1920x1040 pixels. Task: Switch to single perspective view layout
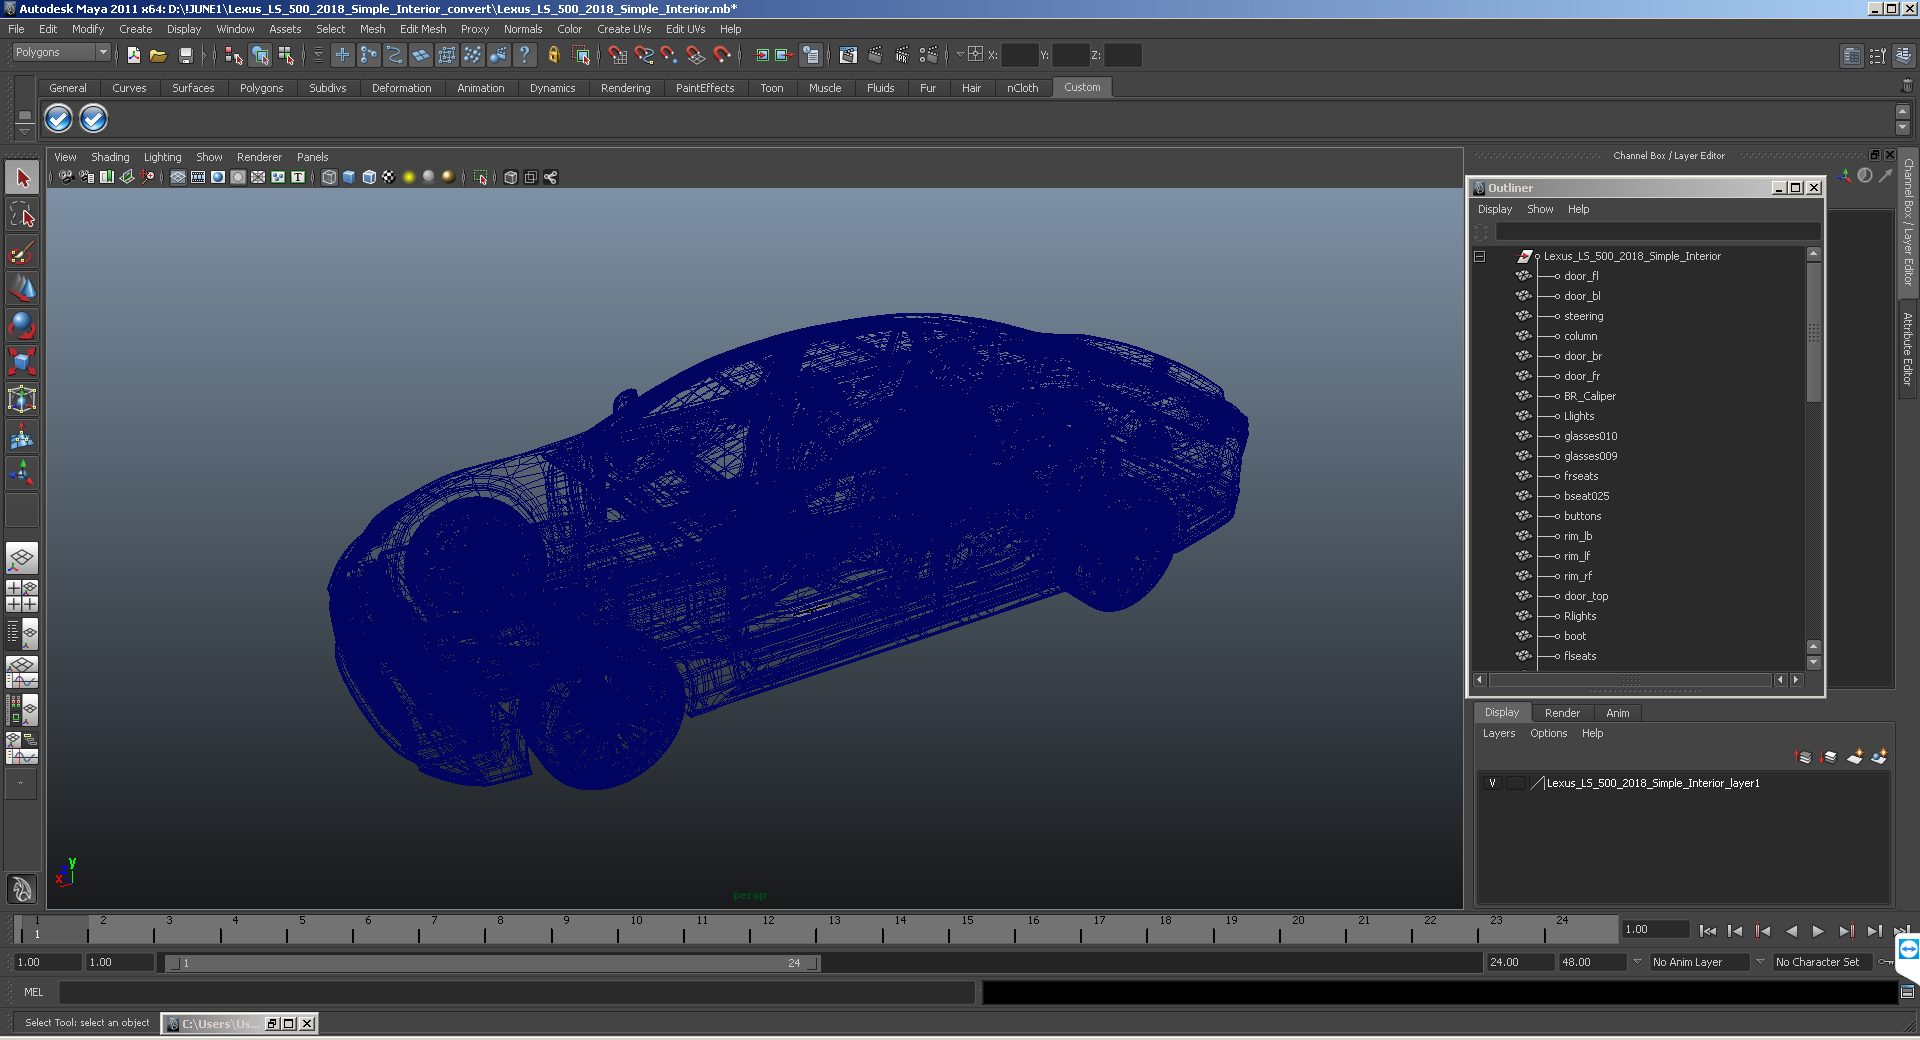coord(22,558)
